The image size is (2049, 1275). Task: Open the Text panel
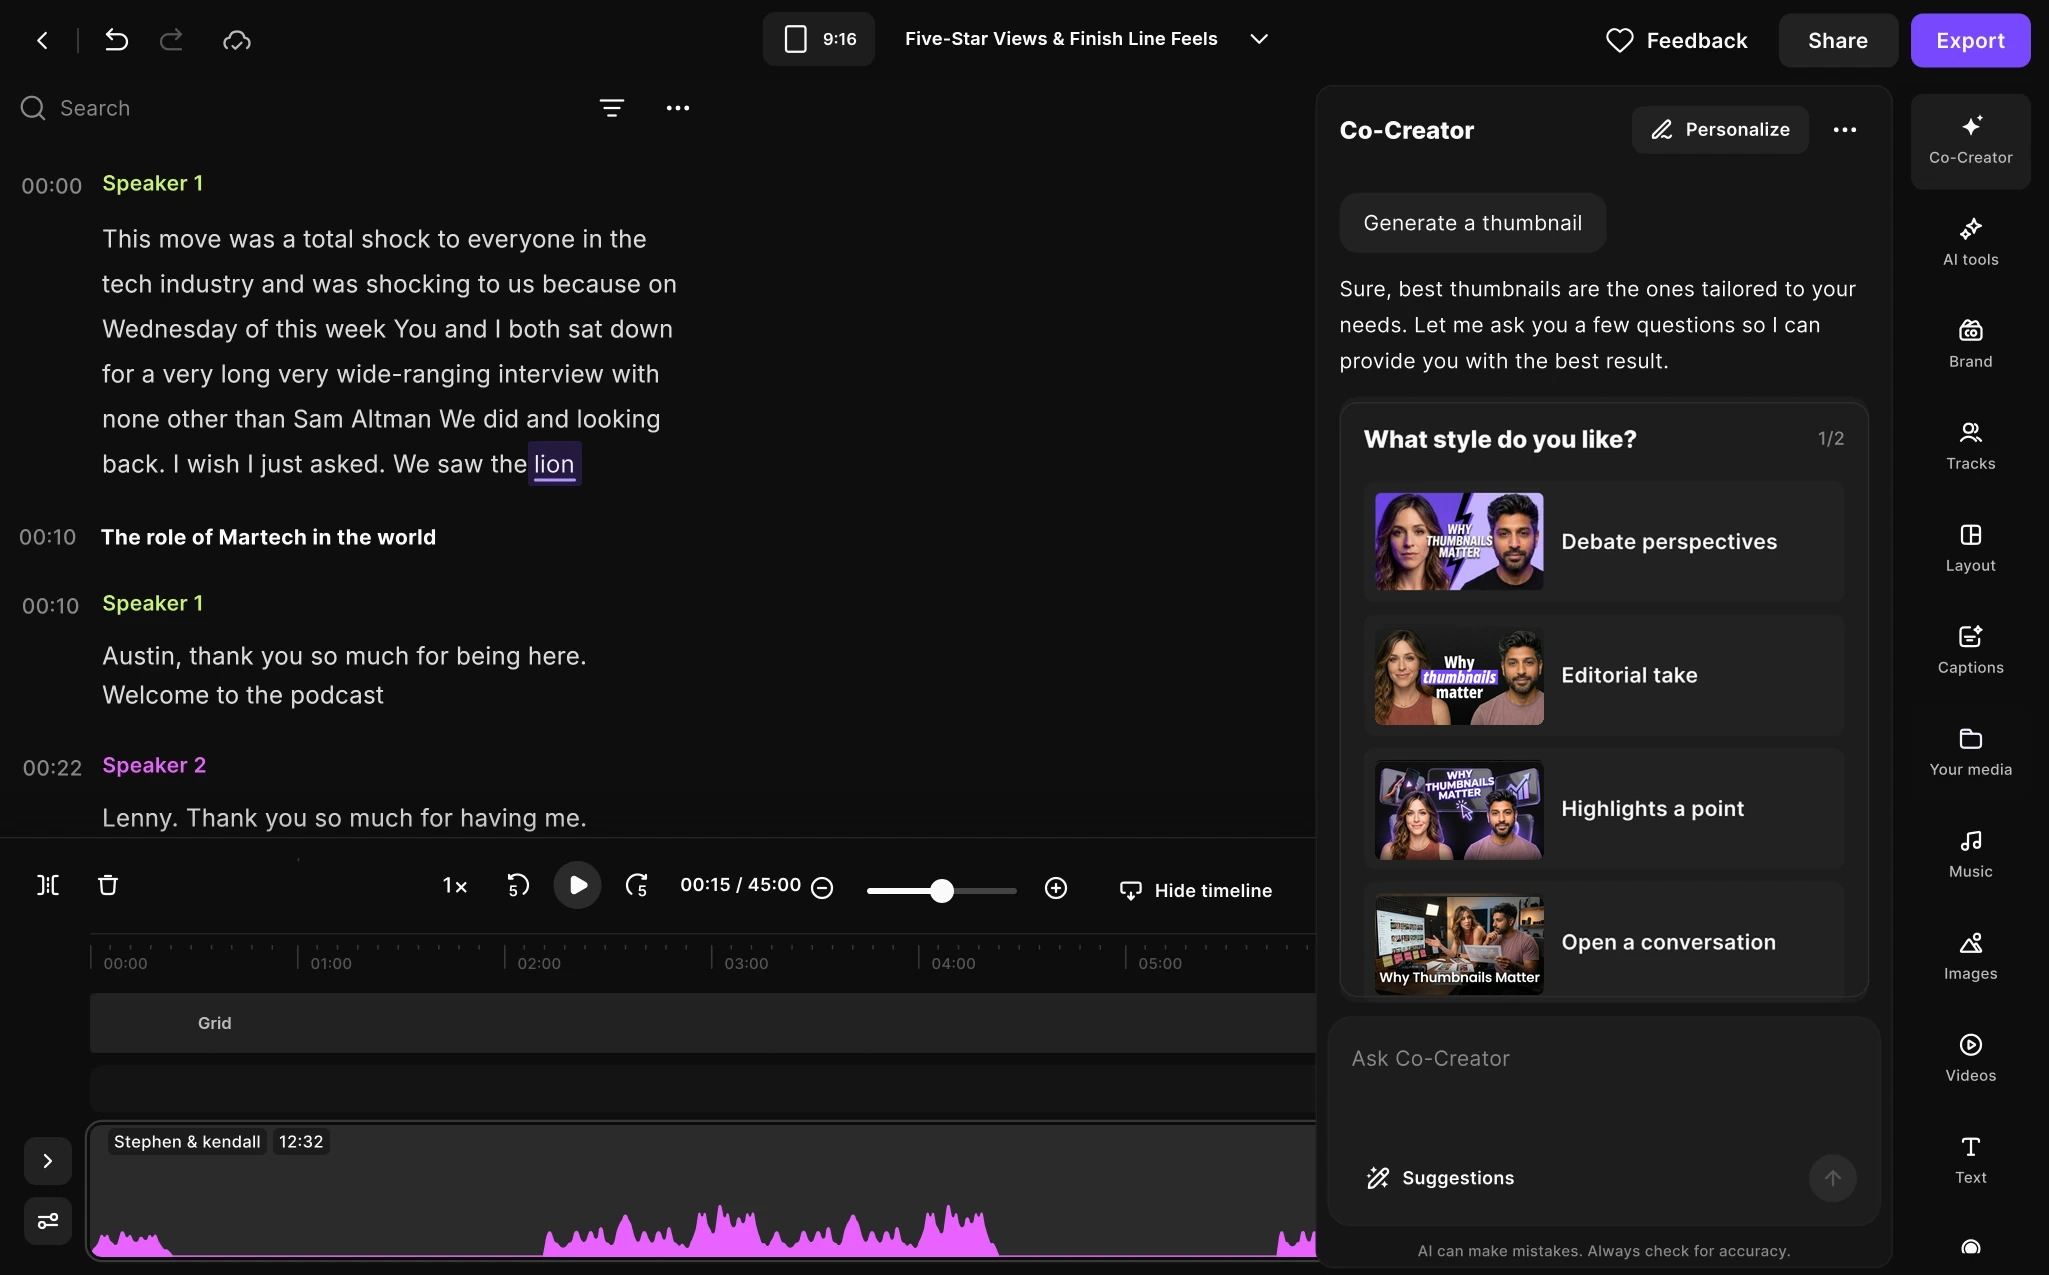1970,1160
